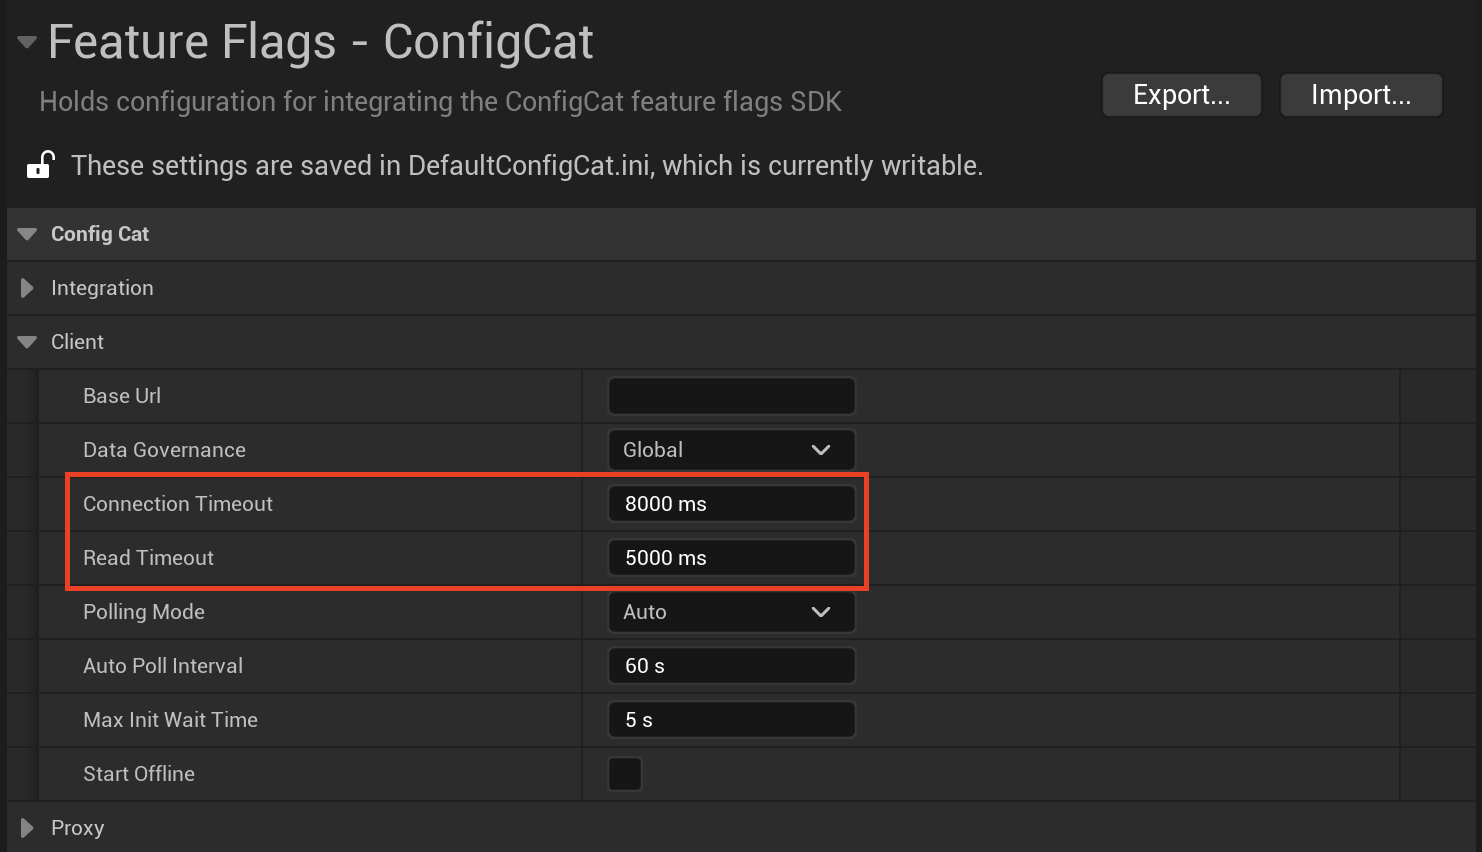1482x852 pixels.
Task: Click the Client section collapse triangle
Action: point(26,341)
